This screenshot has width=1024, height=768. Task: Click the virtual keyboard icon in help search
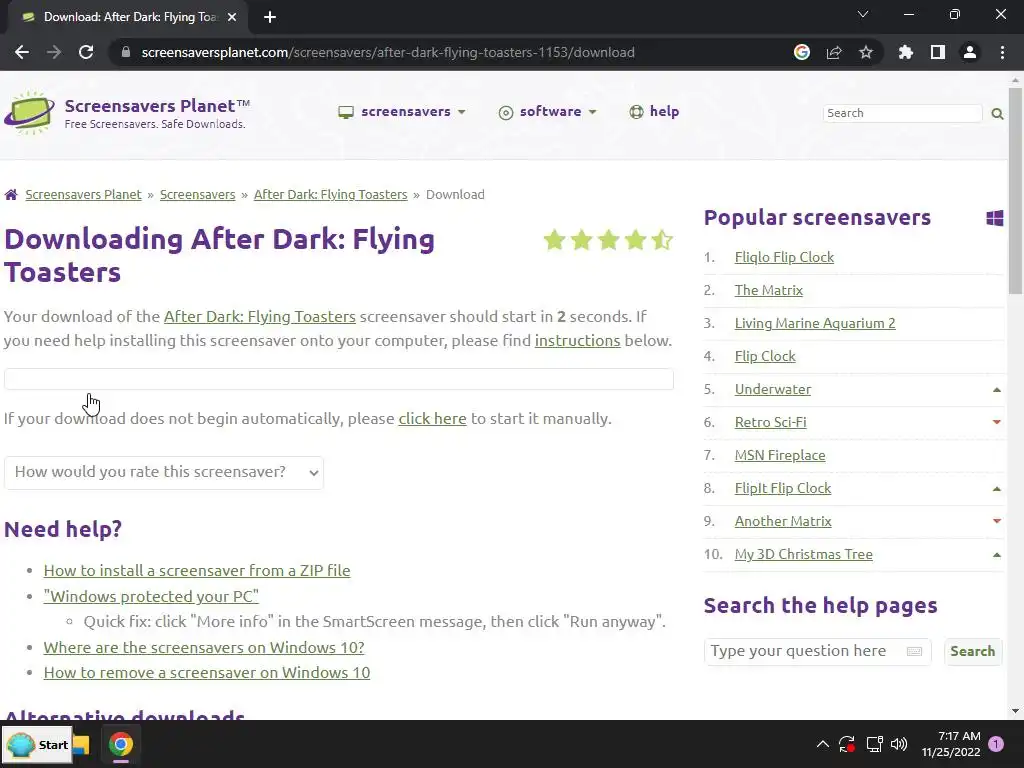(x=914, y=651)
